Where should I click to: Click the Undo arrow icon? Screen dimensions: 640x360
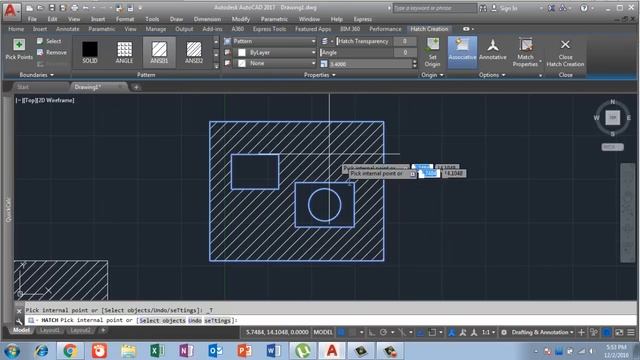tap(86, 8)
